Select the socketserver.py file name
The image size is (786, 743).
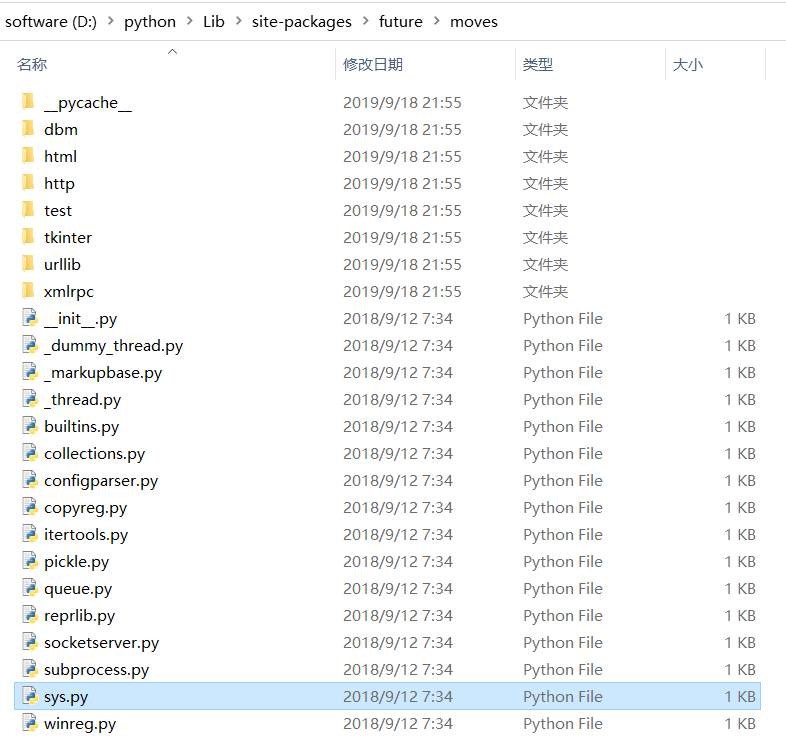click(101, 644)
